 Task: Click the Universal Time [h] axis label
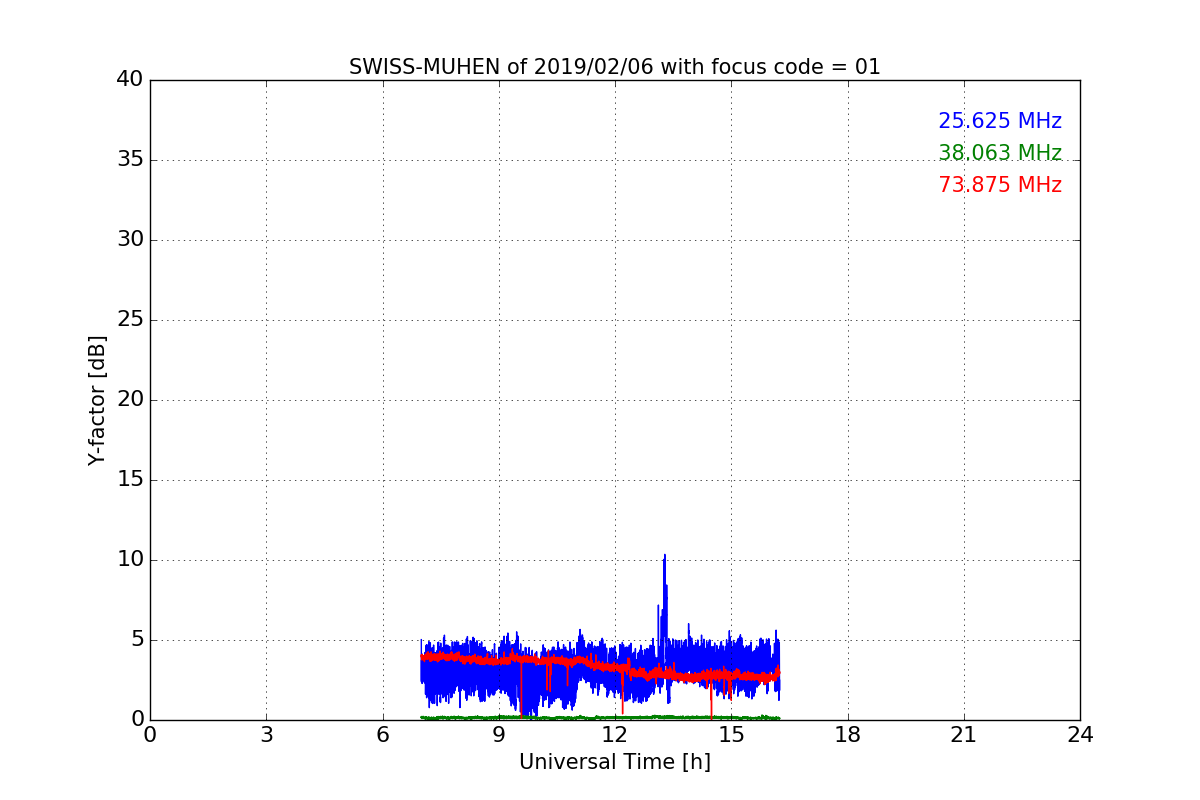[614, 762]
